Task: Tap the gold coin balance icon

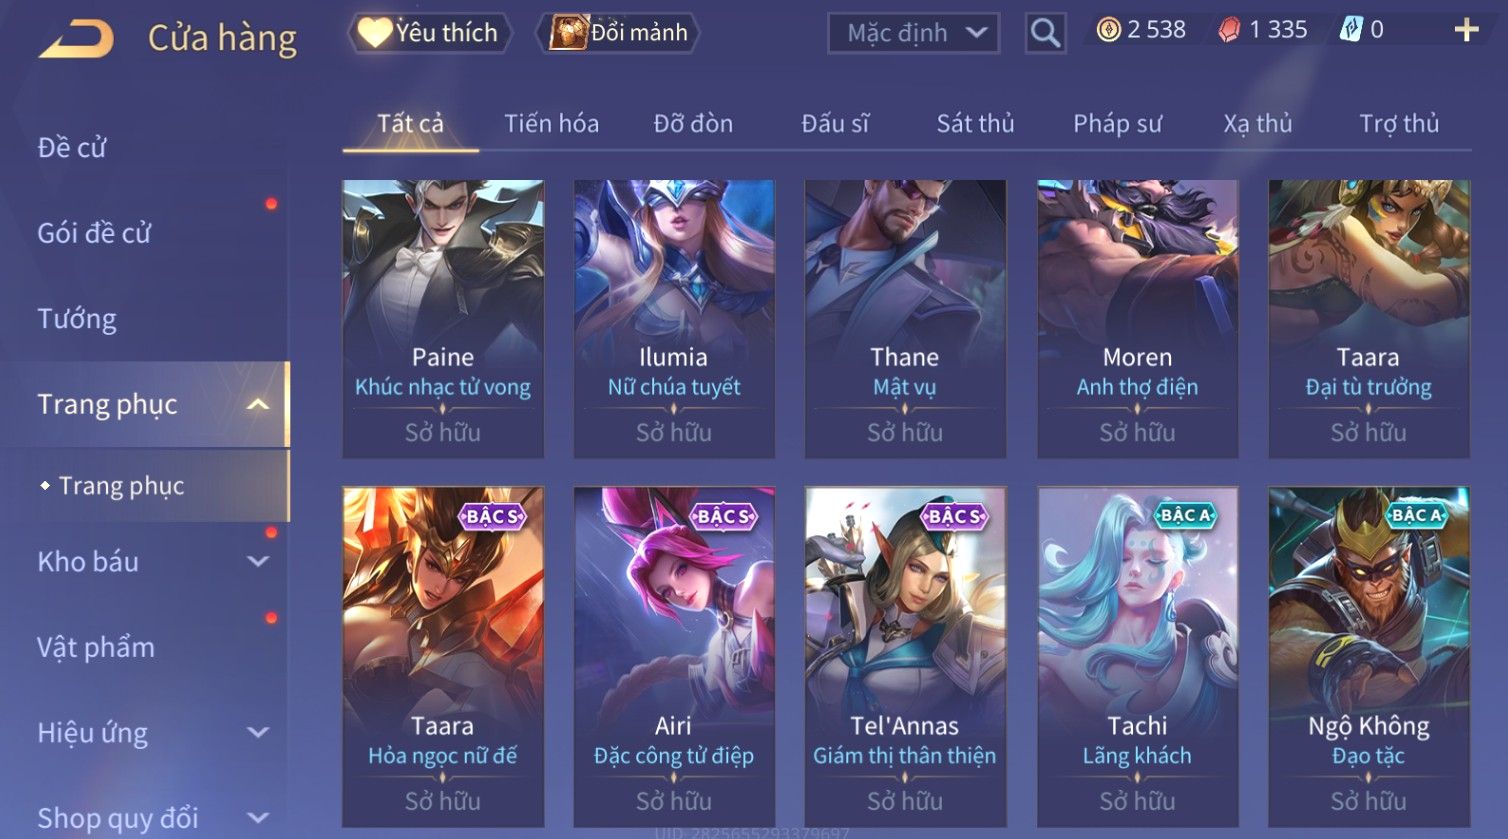Action: click(1108, 31)
